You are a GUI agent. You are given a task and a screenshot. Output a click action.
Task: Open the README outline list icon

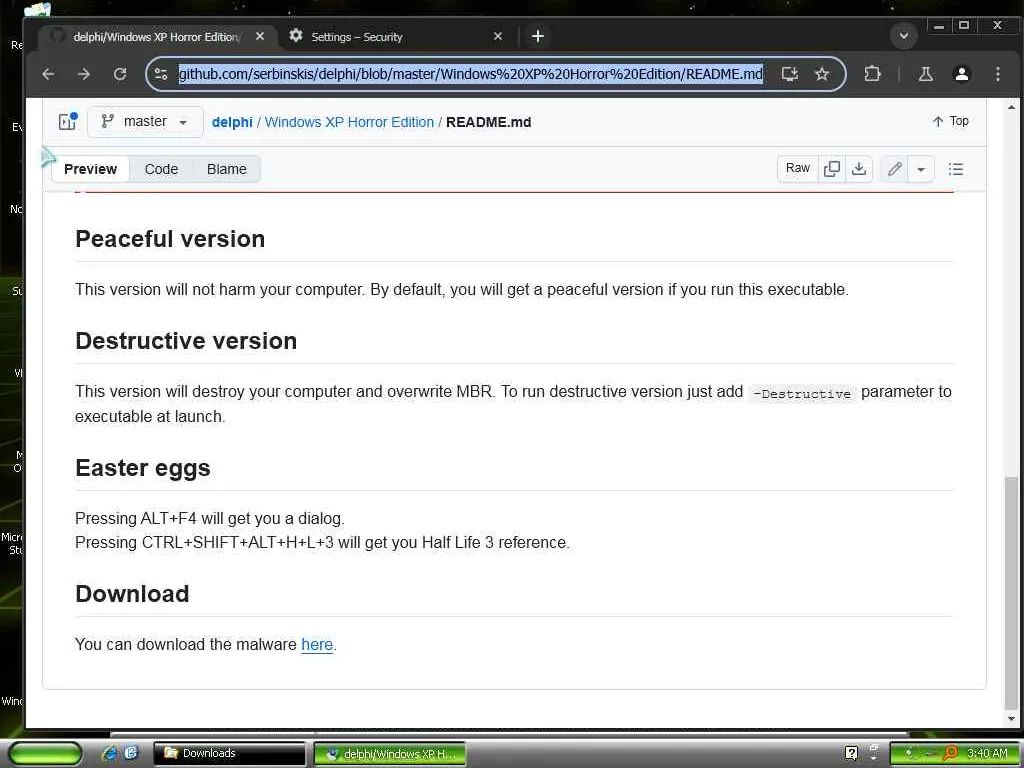pyautogui.click(x=956, y=169)
